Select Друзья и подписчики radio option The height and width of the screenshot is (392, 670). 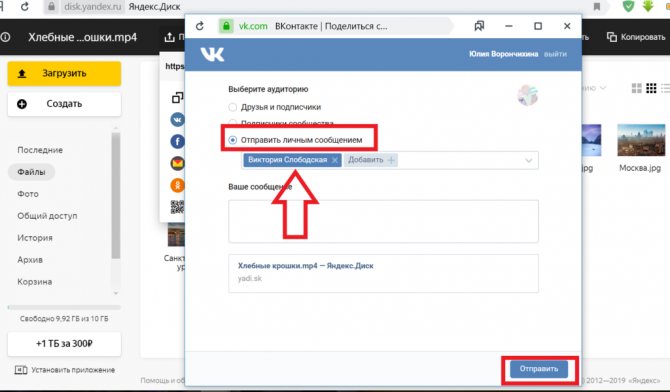pyautogui.click(x=232, y=107)
